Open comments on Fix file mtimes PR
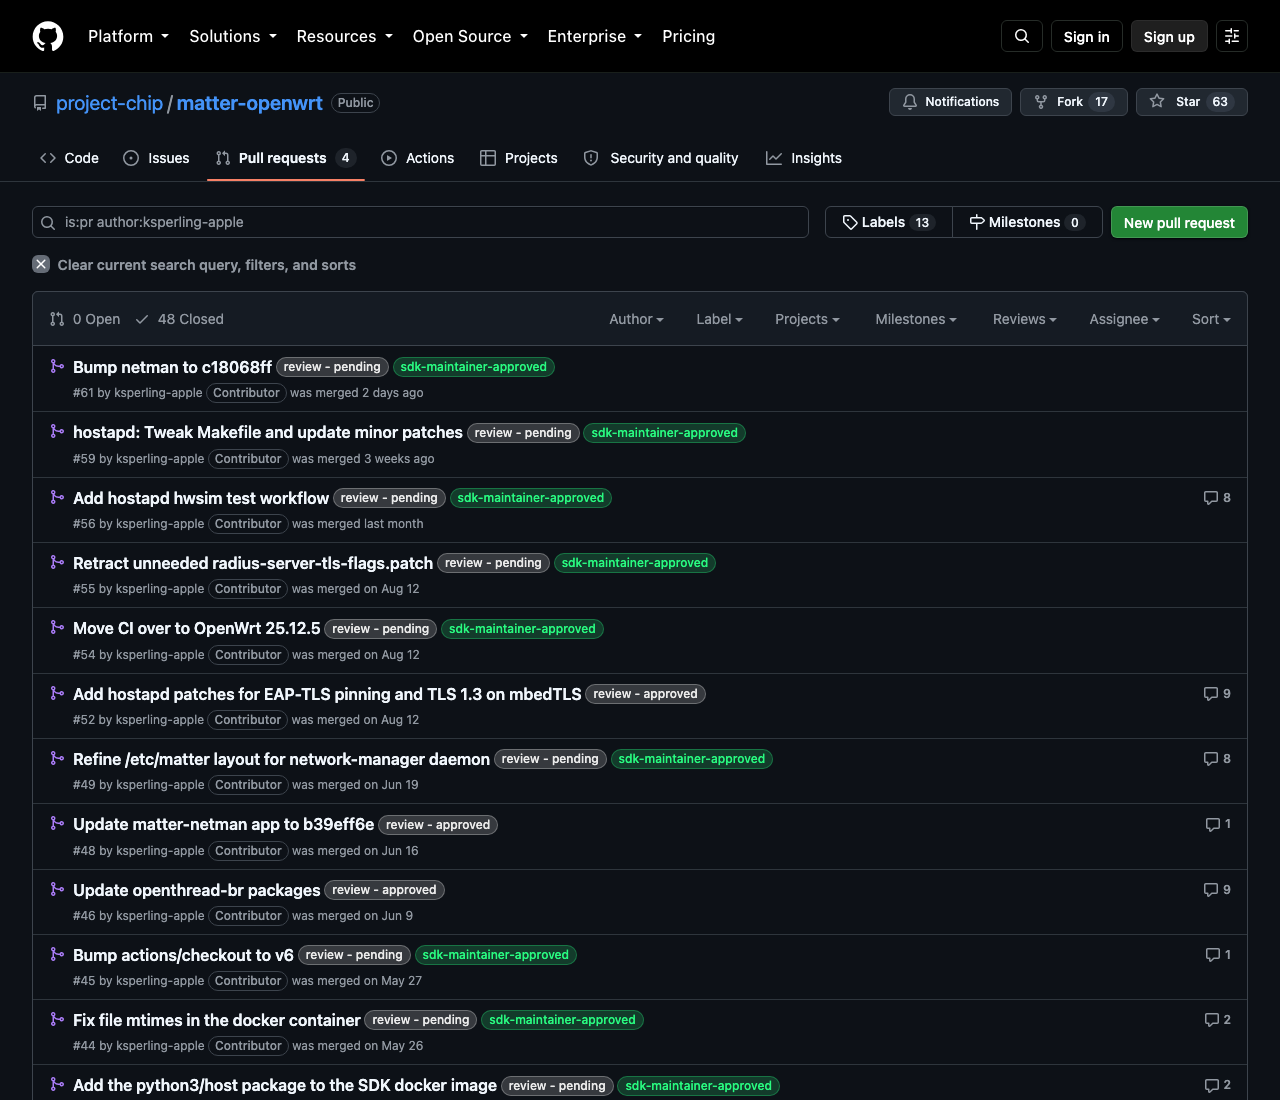The height and width of the screenshot is (1100, 1280). [1217, 1020]
